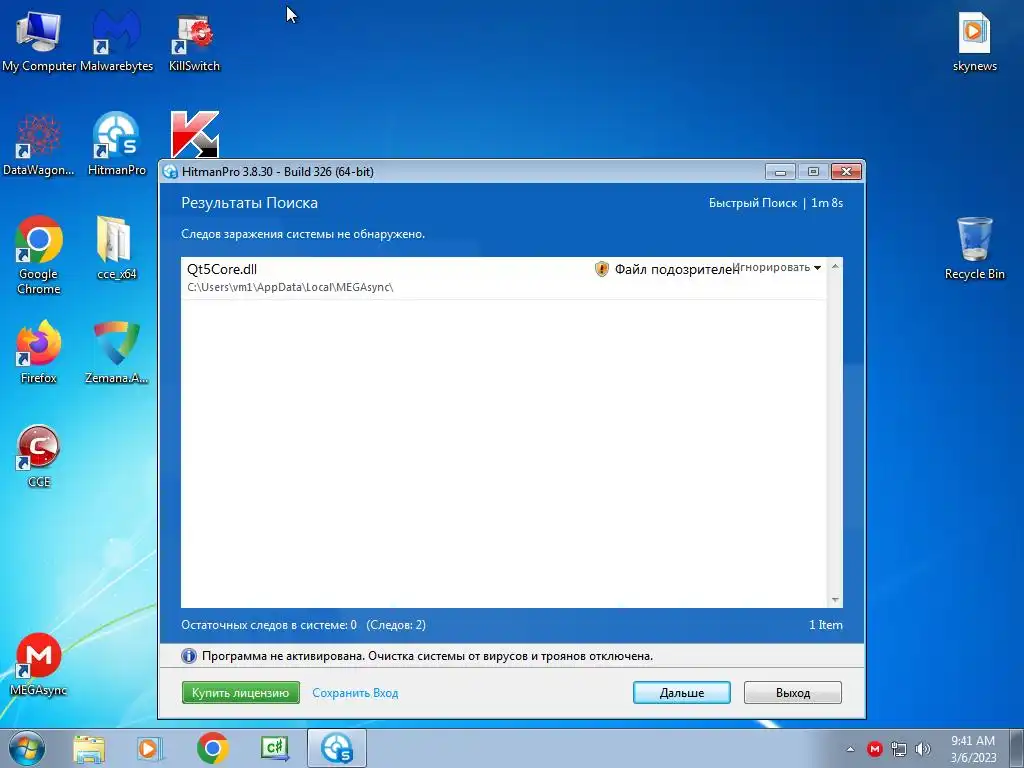Screen dimensions: 1024x768
Task: Launch Google Chrome desktop shortcut
Action: [39, 255]
